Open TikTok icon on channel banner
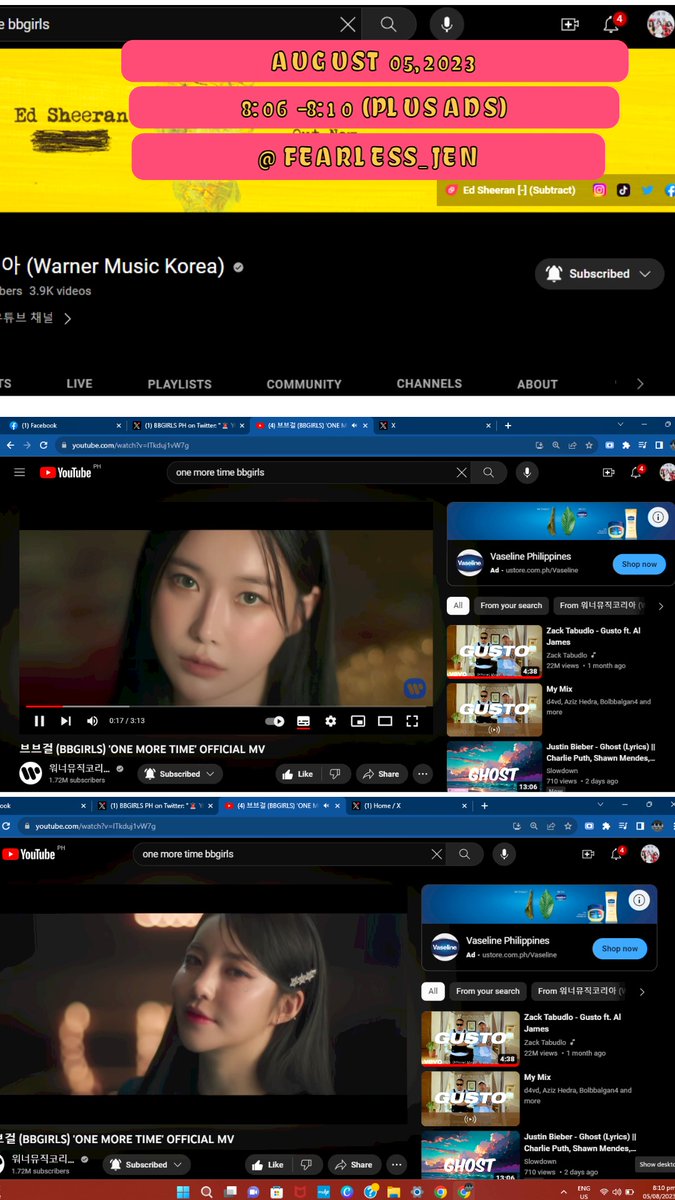This screenshot has width=675, height=1200. pyautogui.click(x=623, y=190)
